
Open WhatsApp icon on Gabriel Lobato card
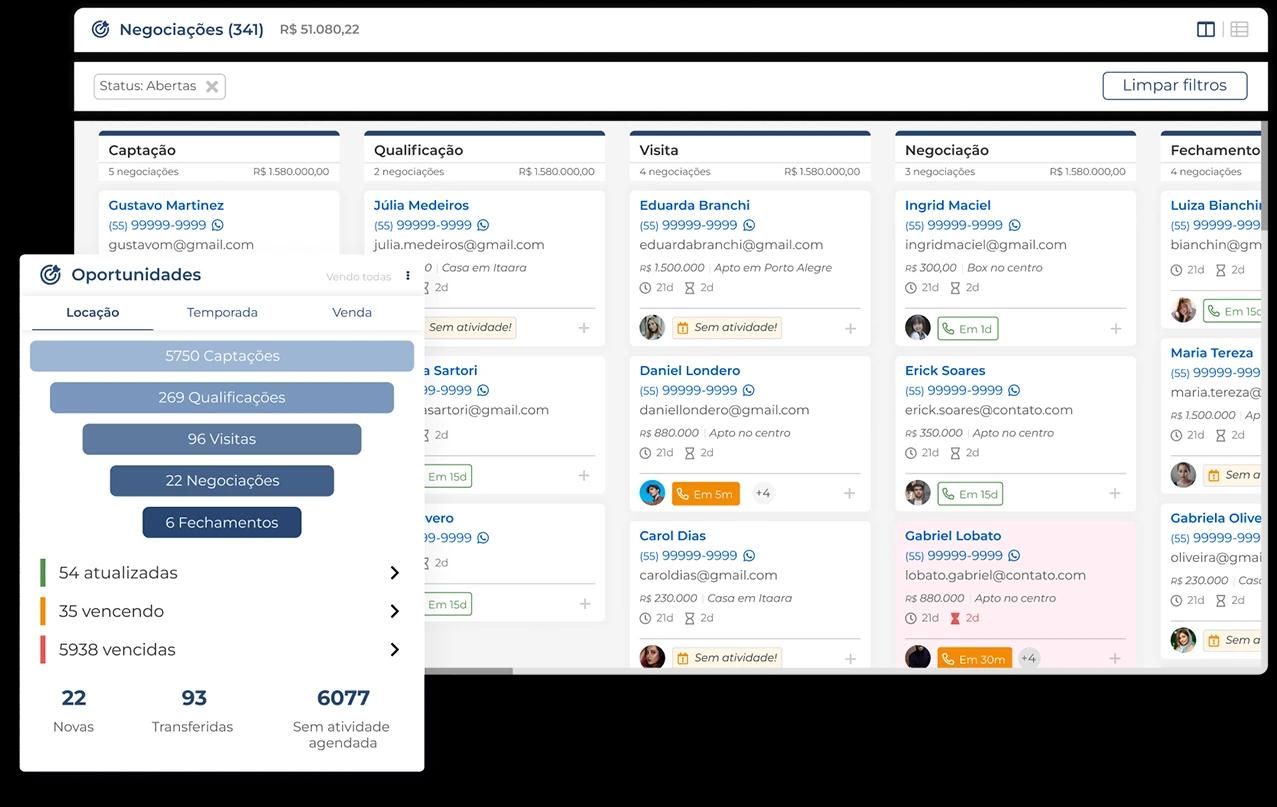(1014, 555)
